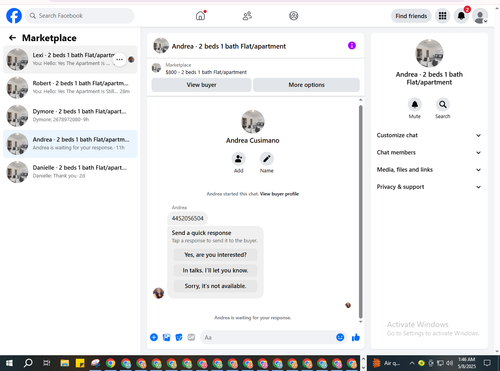
Task: Attach a photo file icon
Action: coord(166,337)
